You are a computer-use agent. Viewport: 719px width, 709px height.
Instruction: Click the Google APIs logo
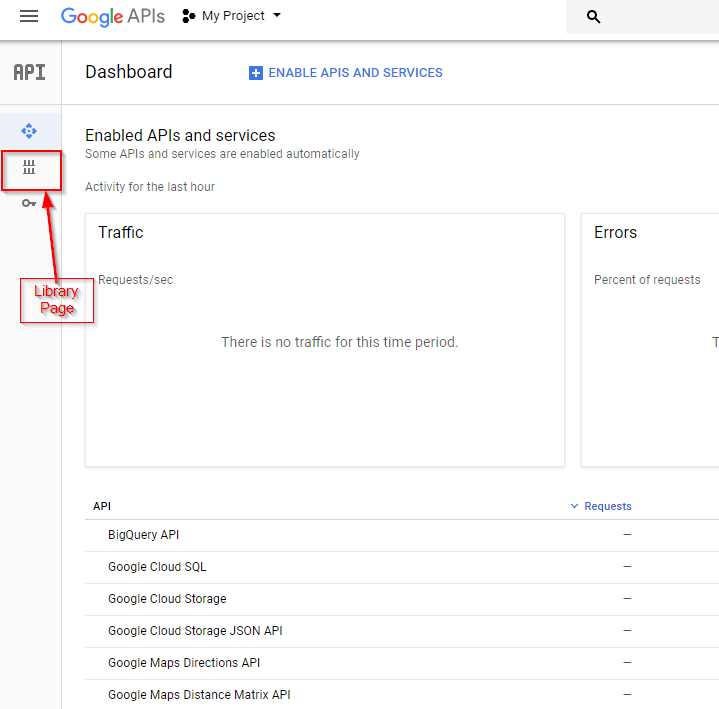[112, 17]
